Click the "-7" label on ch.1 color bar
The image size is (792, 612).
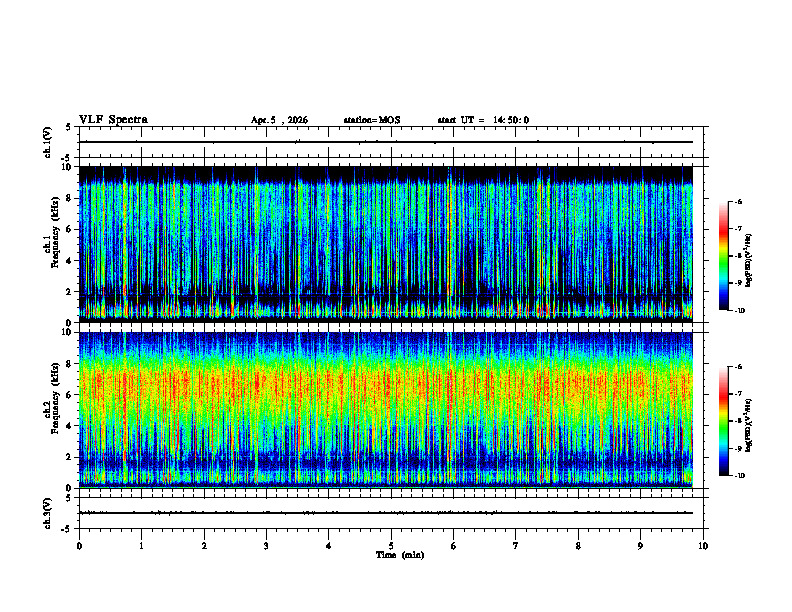point(739,229)
